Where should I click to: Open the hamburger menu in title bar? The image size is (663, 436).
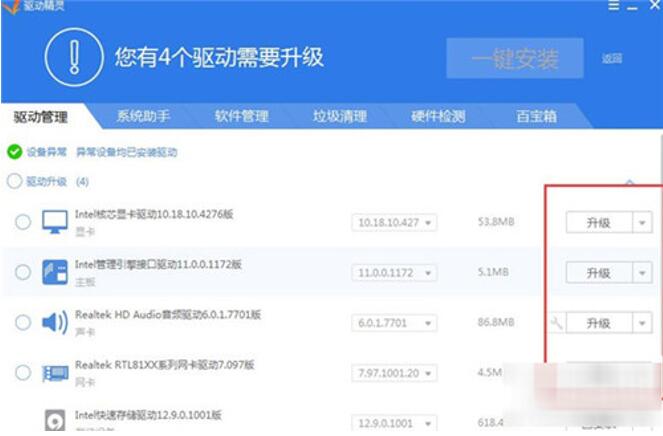click(x=614, y=5)
